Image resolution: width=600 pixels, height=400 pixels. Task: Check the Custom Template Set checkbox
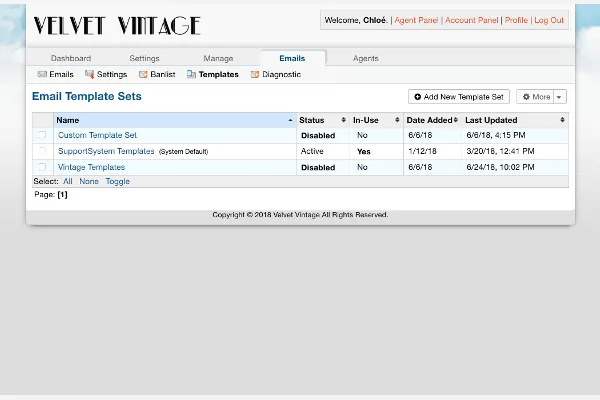42,135
